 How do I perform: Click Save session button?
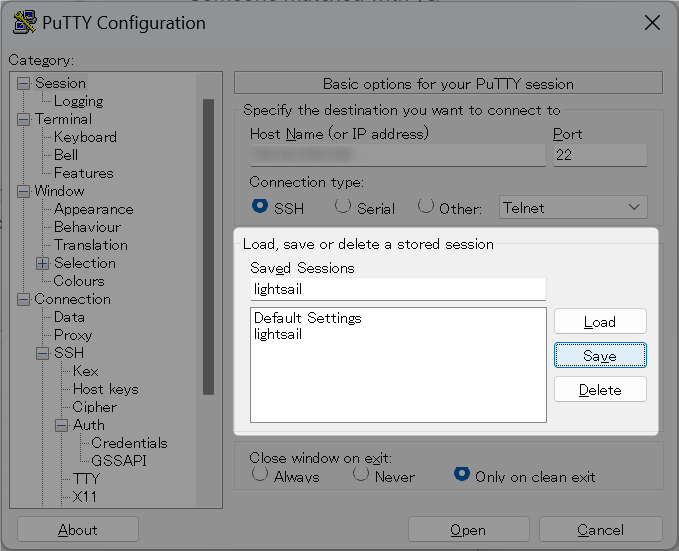coord(600,356)
